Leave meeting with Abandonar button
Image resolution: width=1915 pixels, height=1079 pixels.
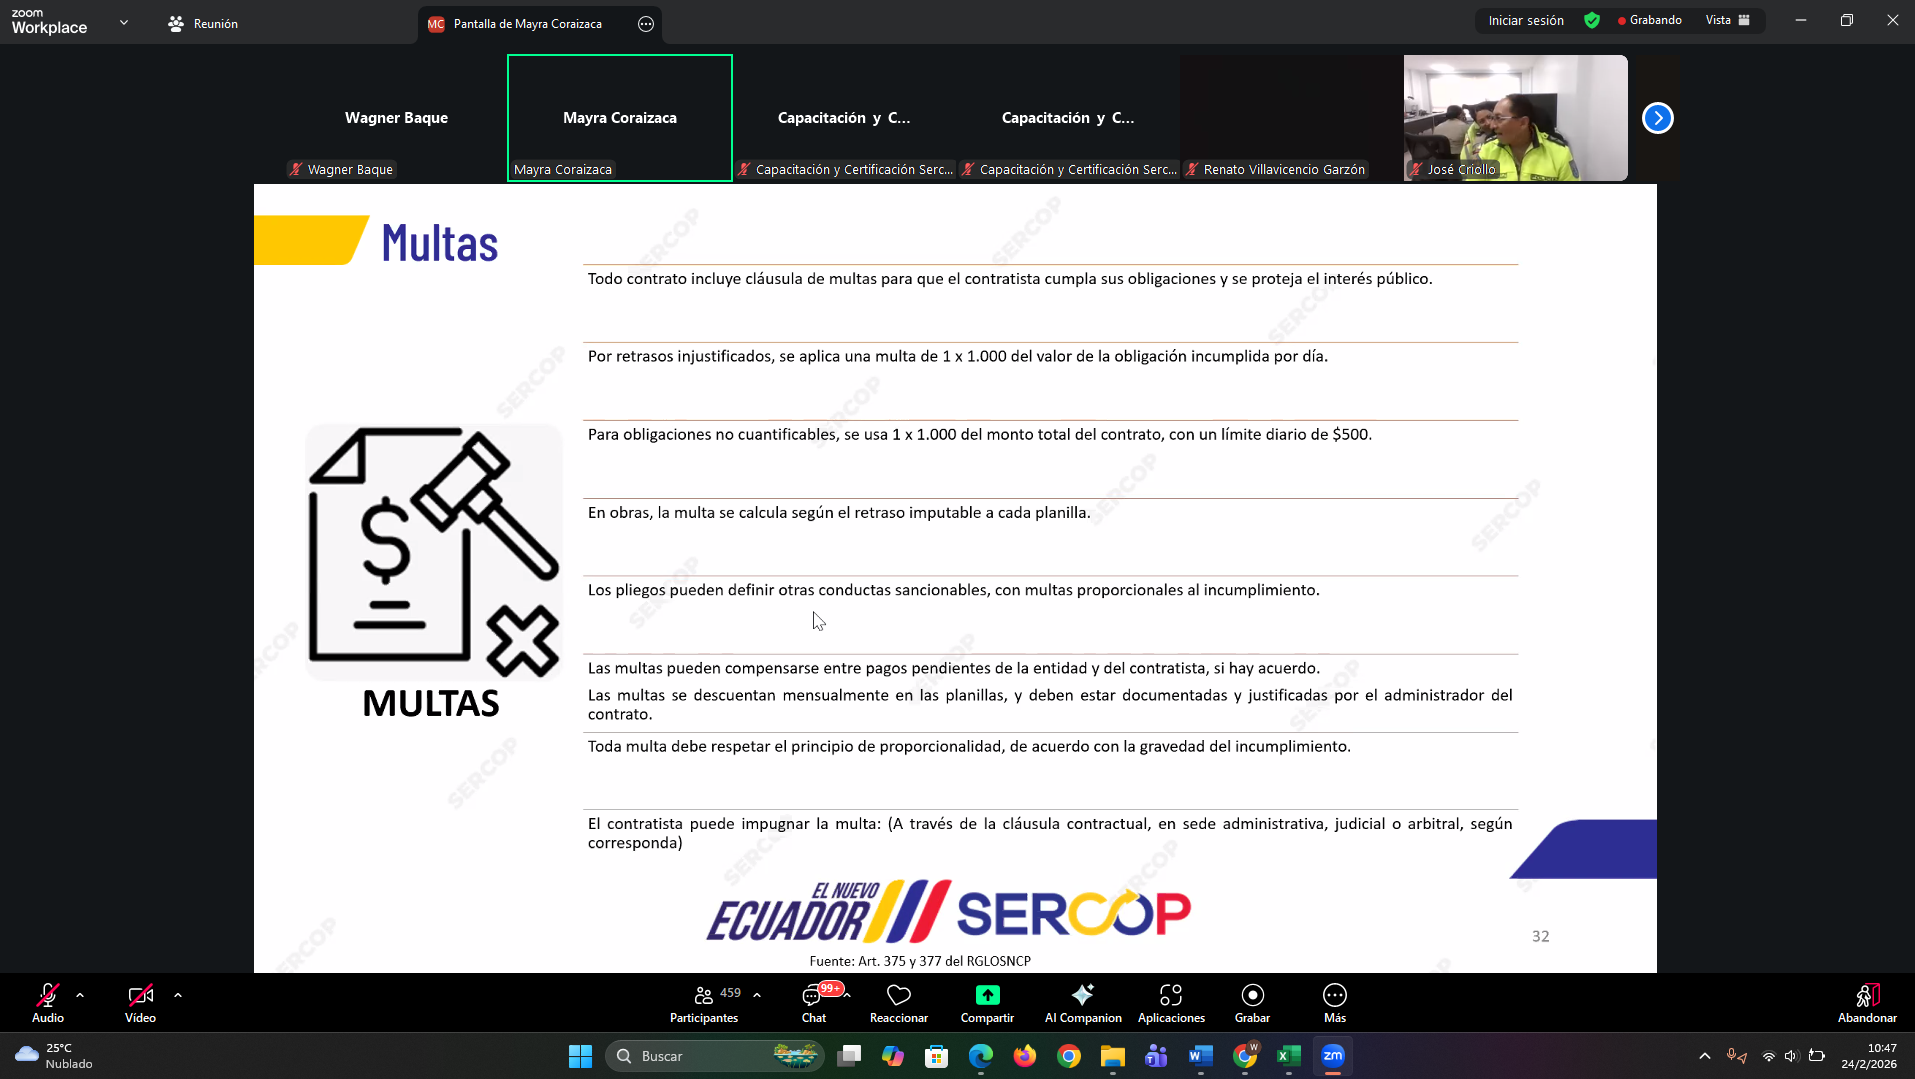click(1866, 1003)
